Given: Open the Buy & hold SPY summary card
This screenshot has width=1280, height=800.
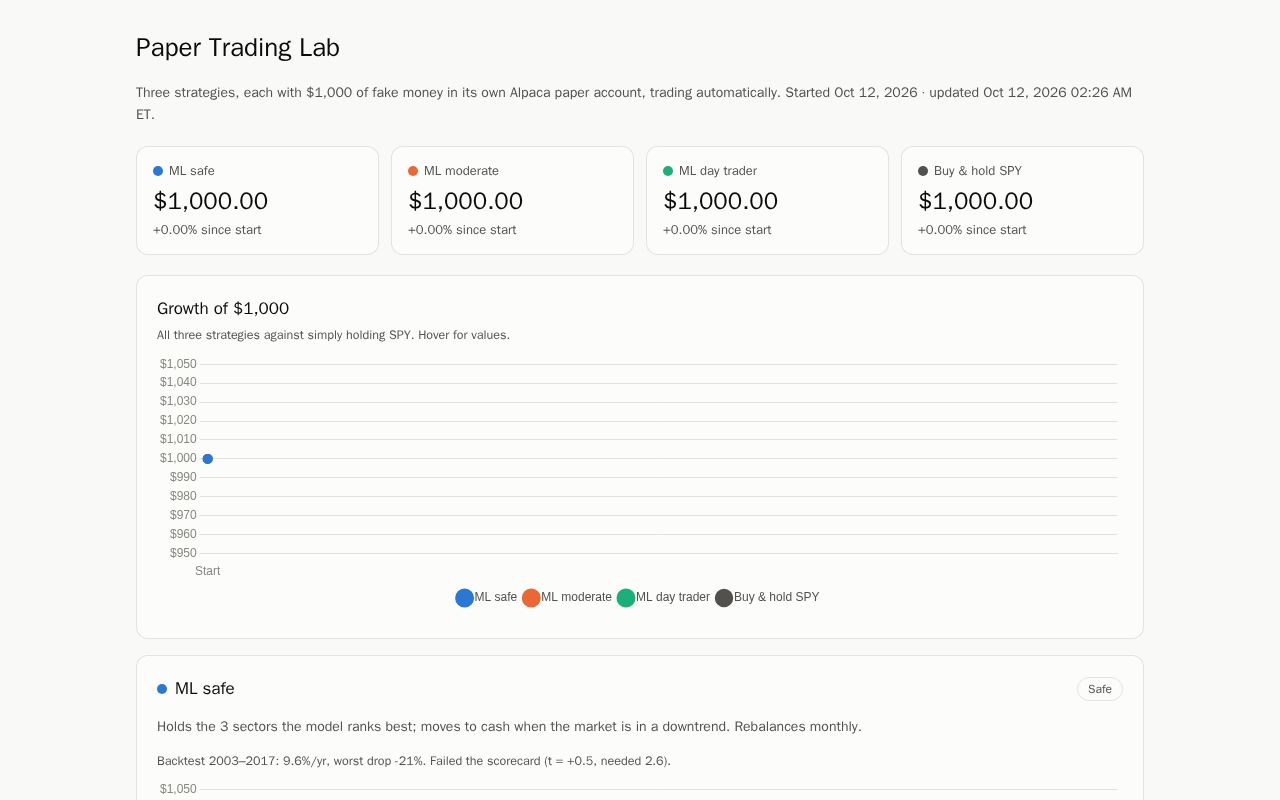Looking at the screenshot, I should click(1022, 201).
